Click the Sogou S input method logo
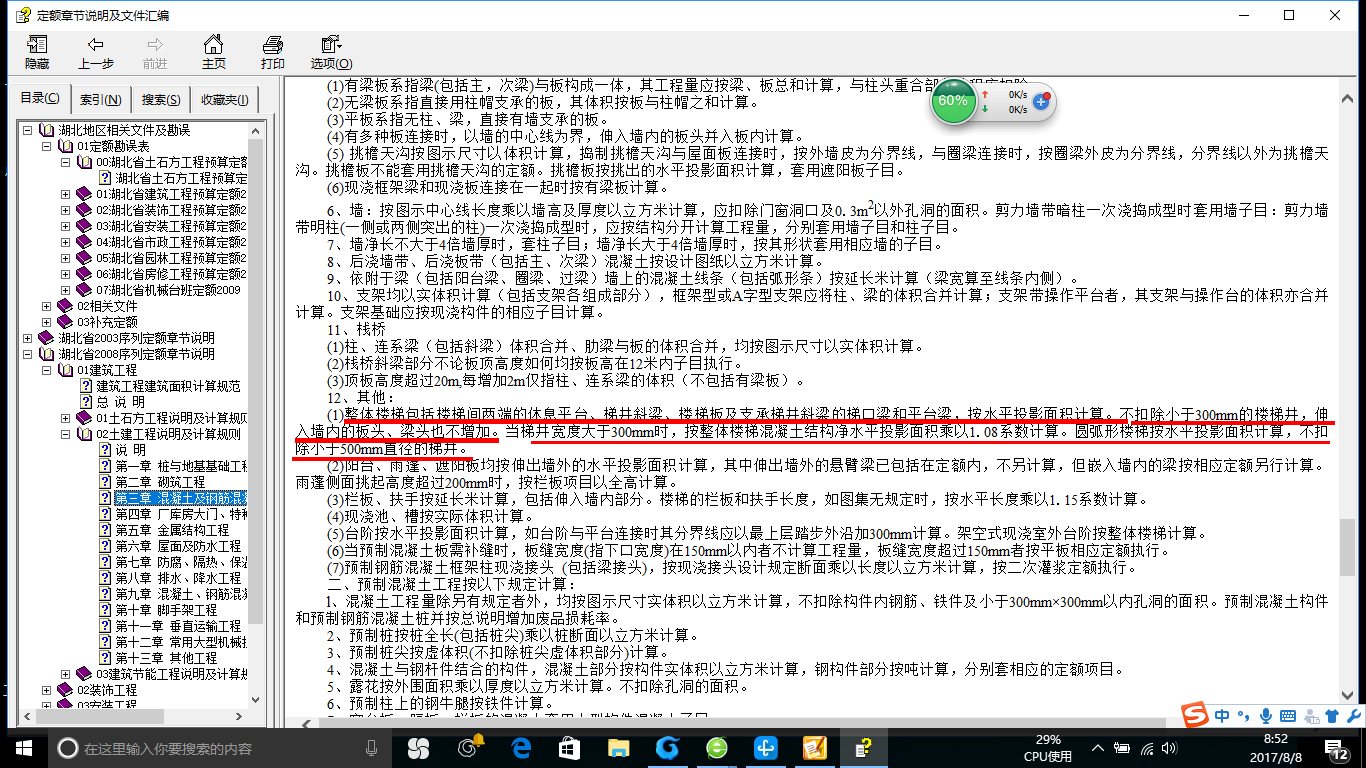The image size is (1366, 768). tap(1194, 715)
